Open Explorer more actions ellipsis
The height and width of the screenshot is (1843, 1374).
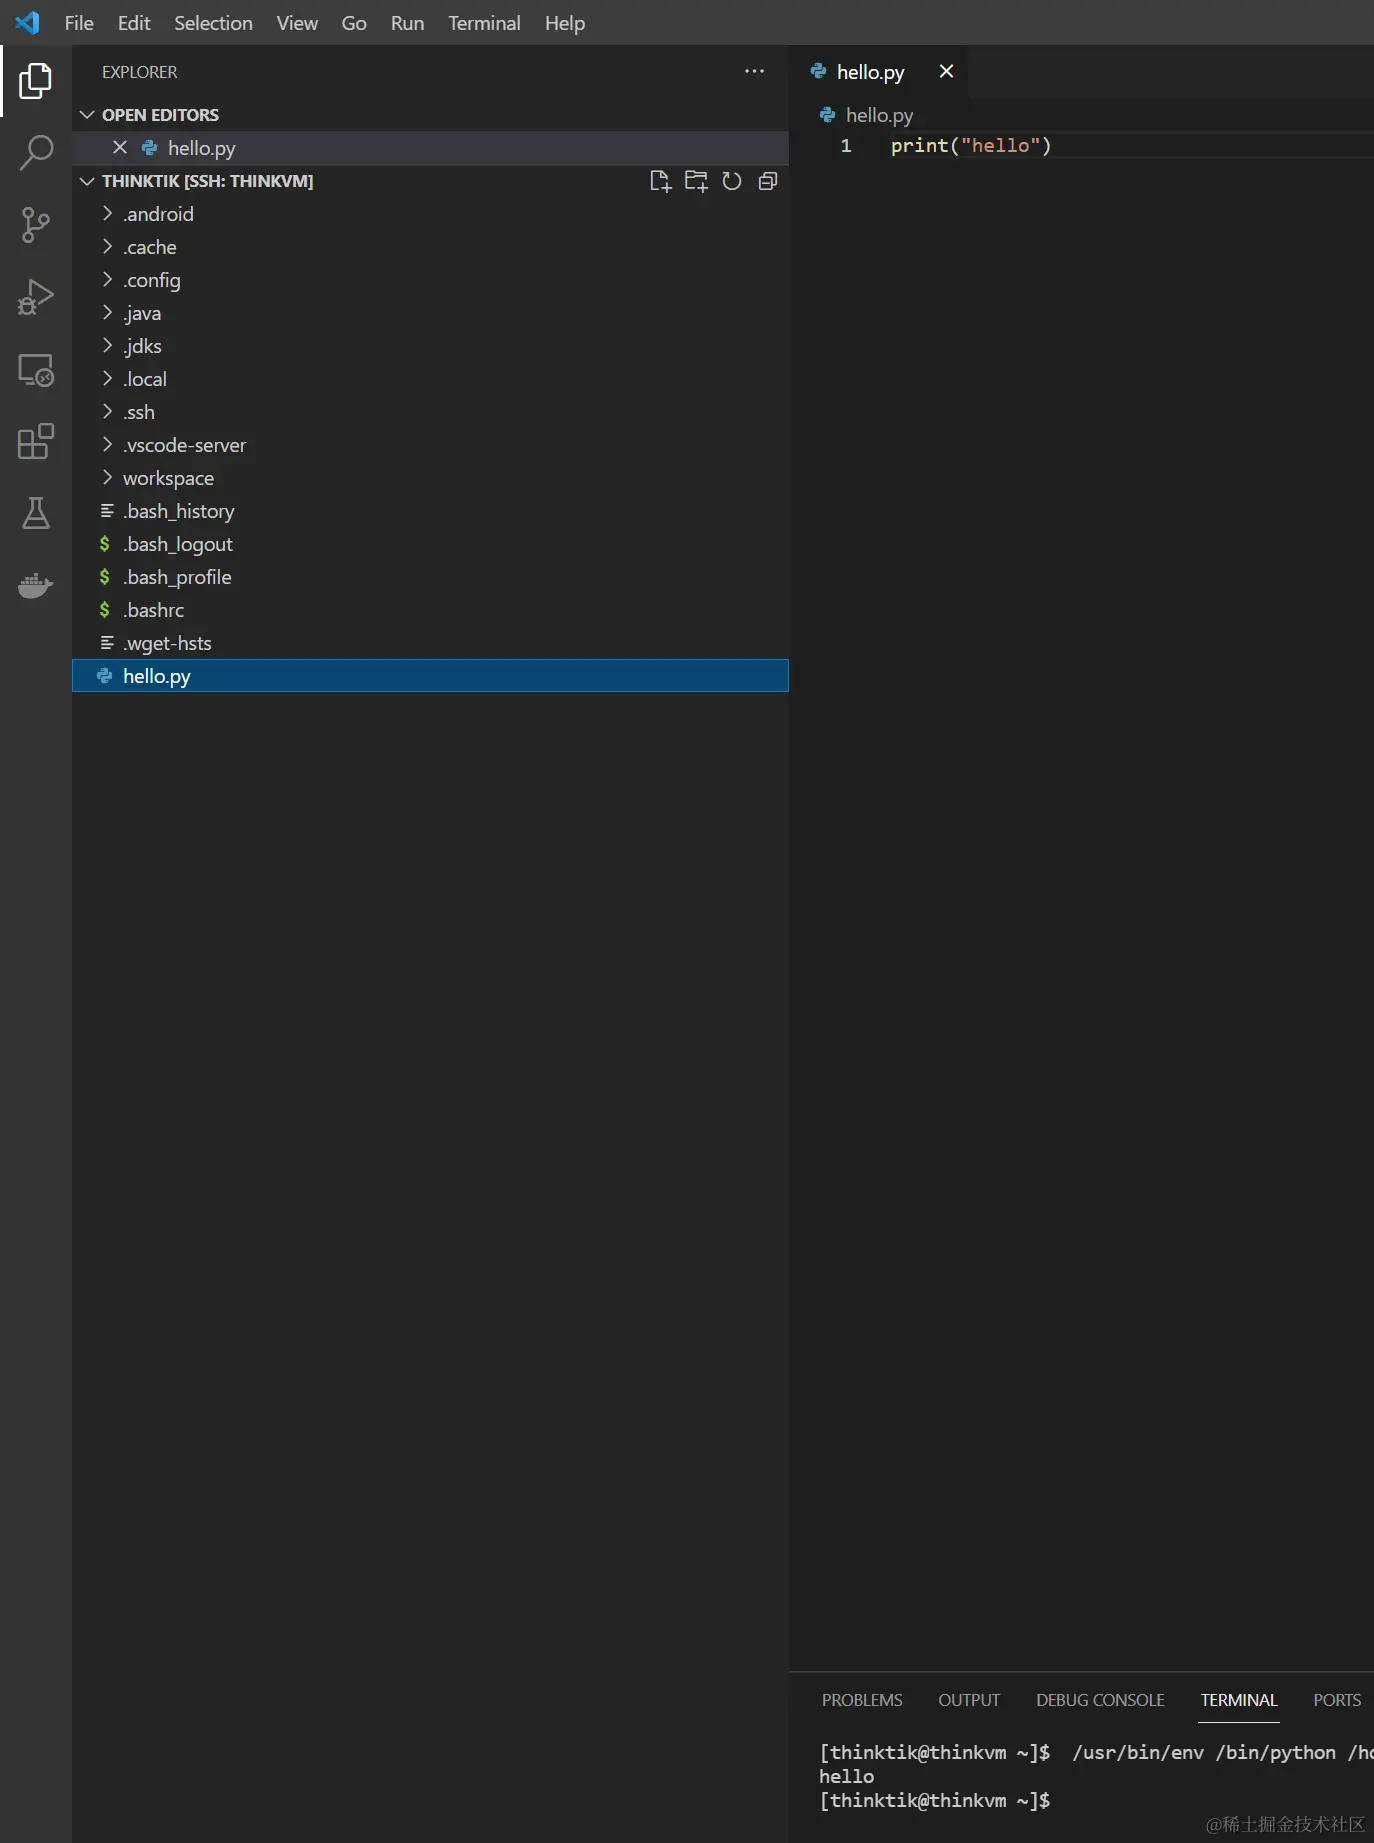click(x=754, y=71)
